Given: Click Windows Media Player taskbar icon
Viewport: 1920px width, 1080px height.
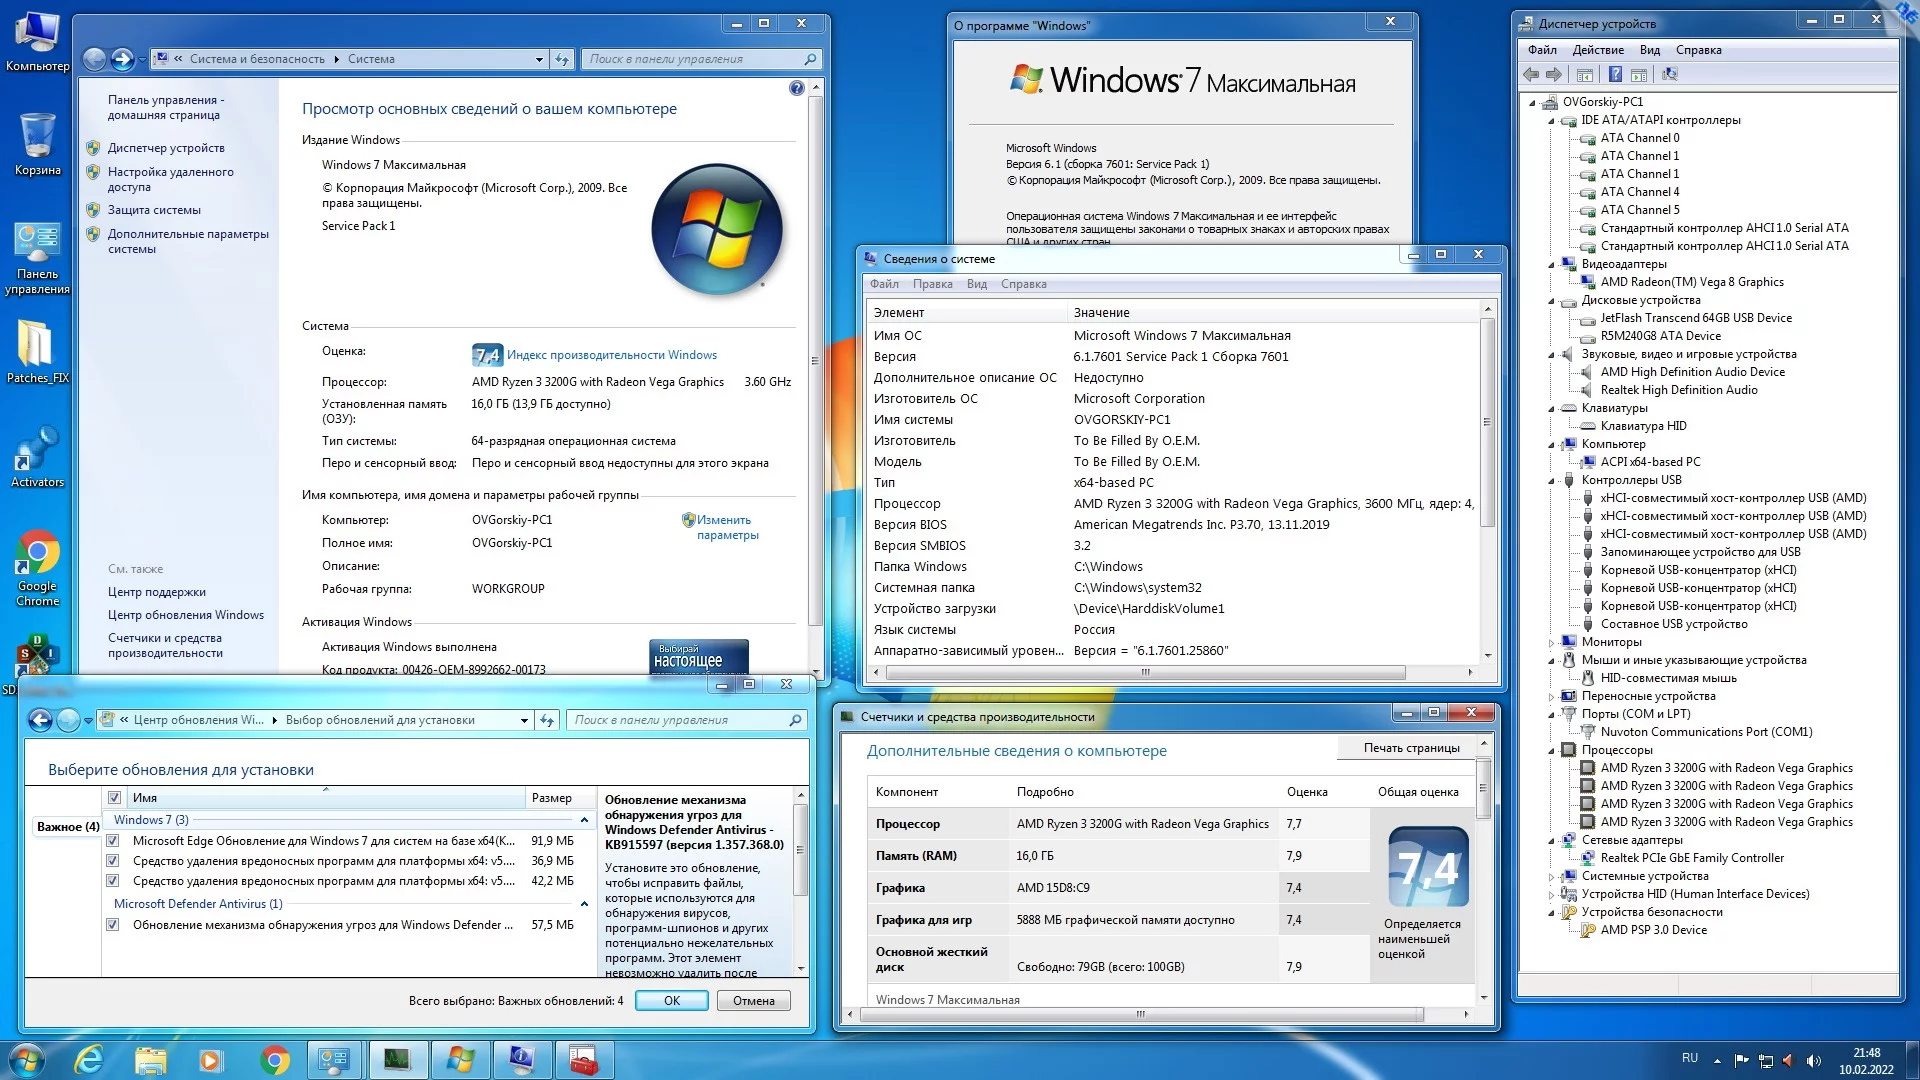Looking at the screenshot, I should [x=210, y=1059].
